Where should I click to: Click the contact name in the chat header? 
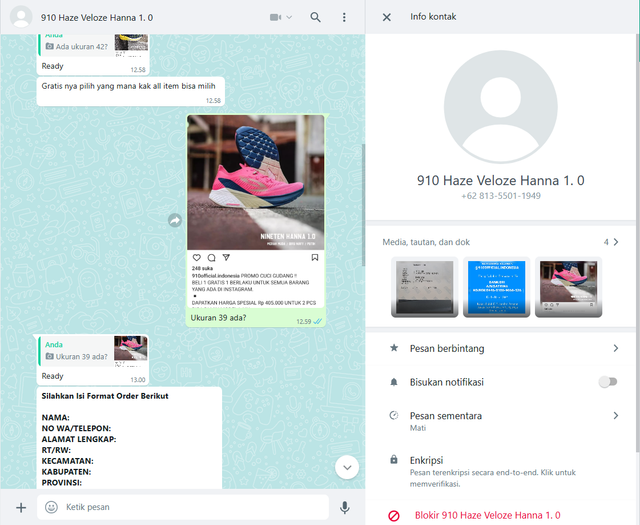(97, 18)
